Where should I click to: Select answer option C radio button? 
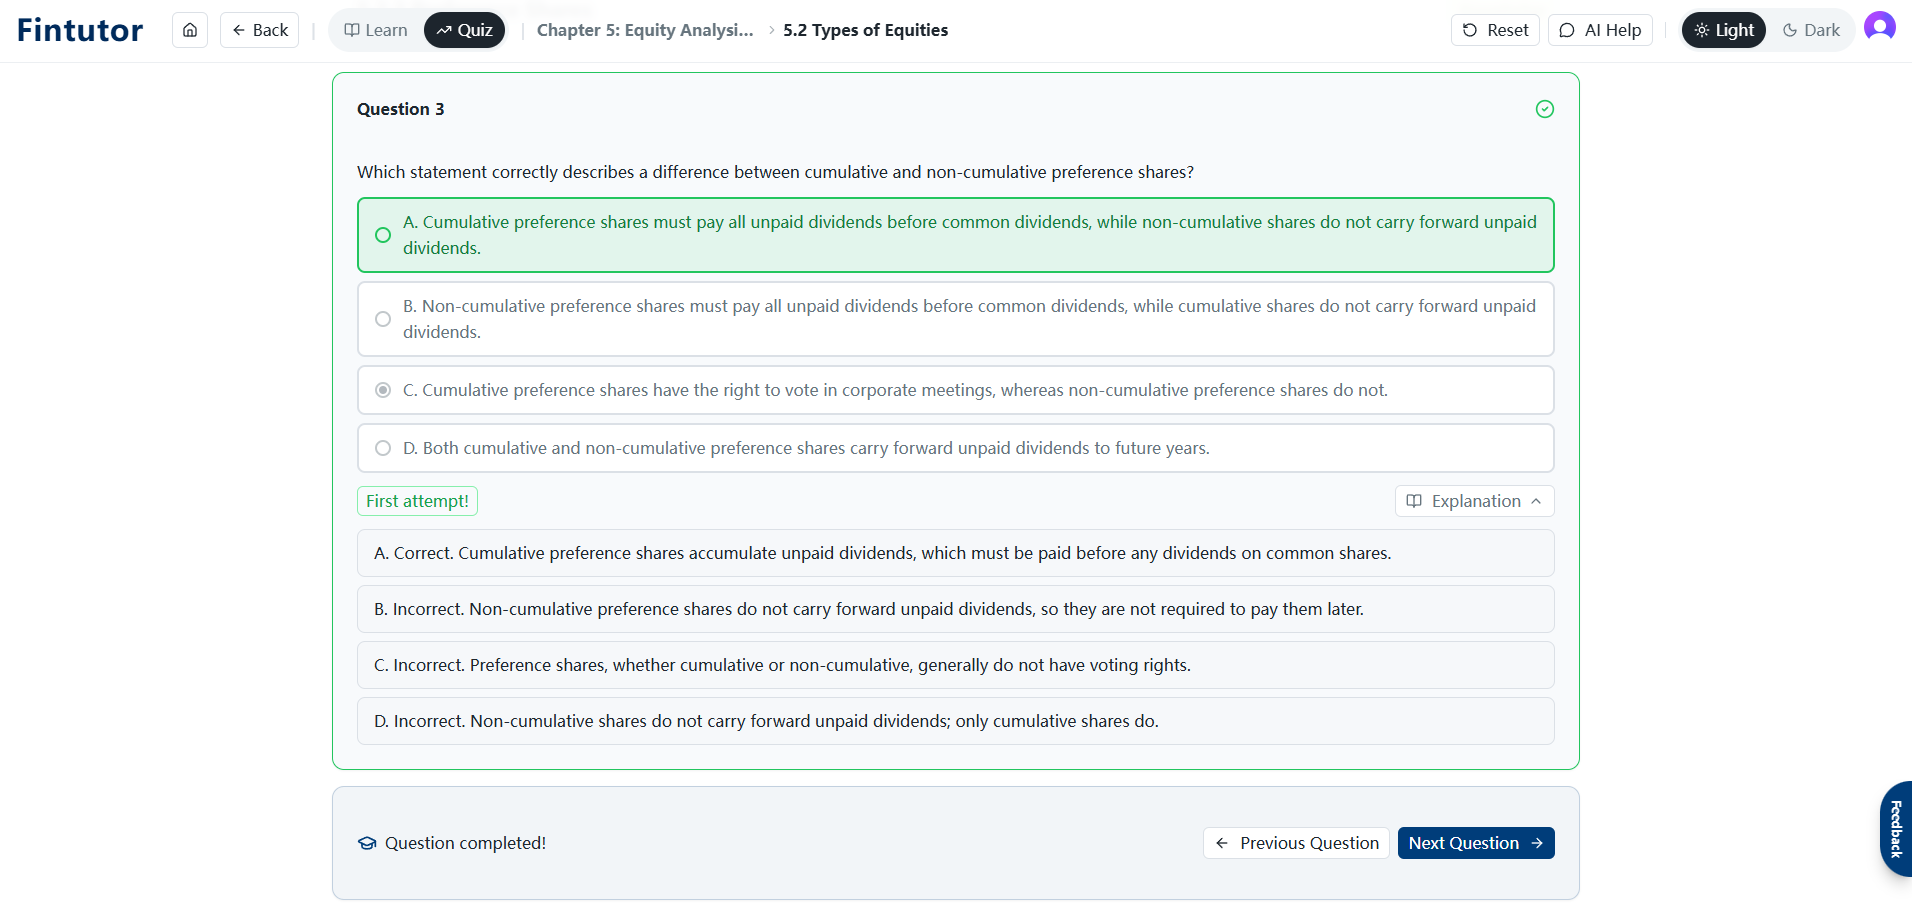(x=383, y=390)
